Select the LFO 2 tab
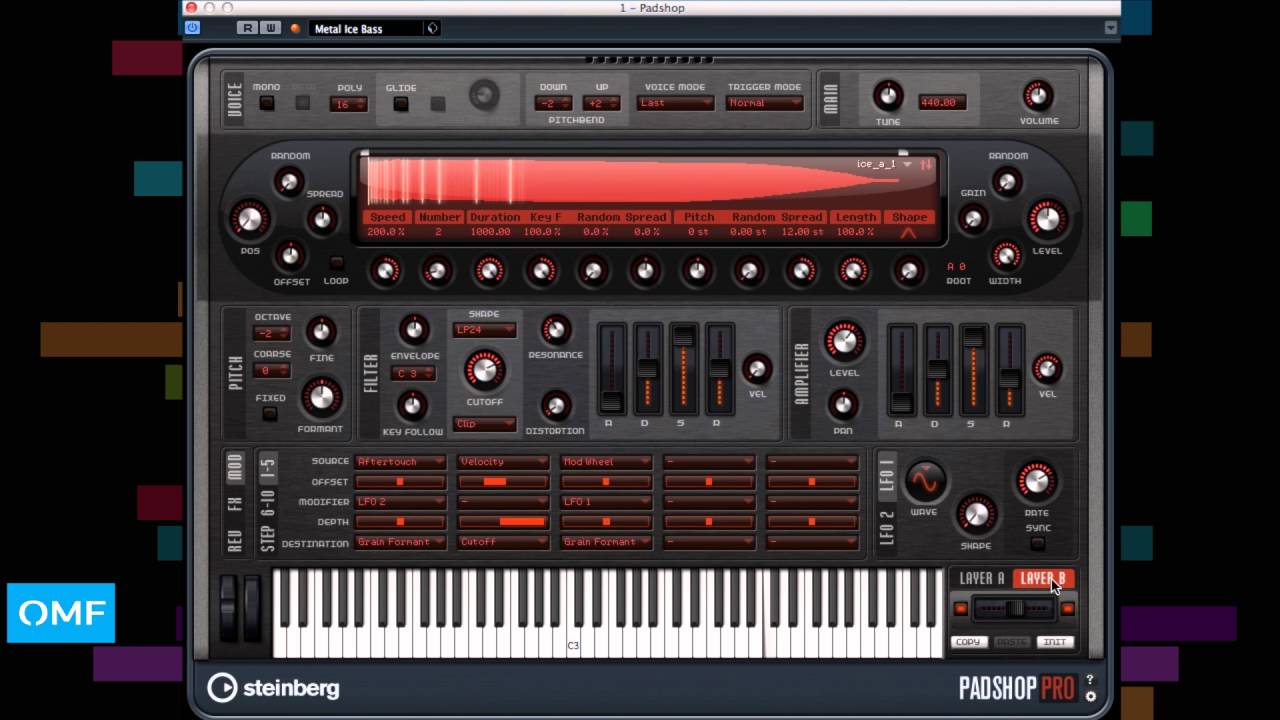1280x720 pixels. (886, 526)
